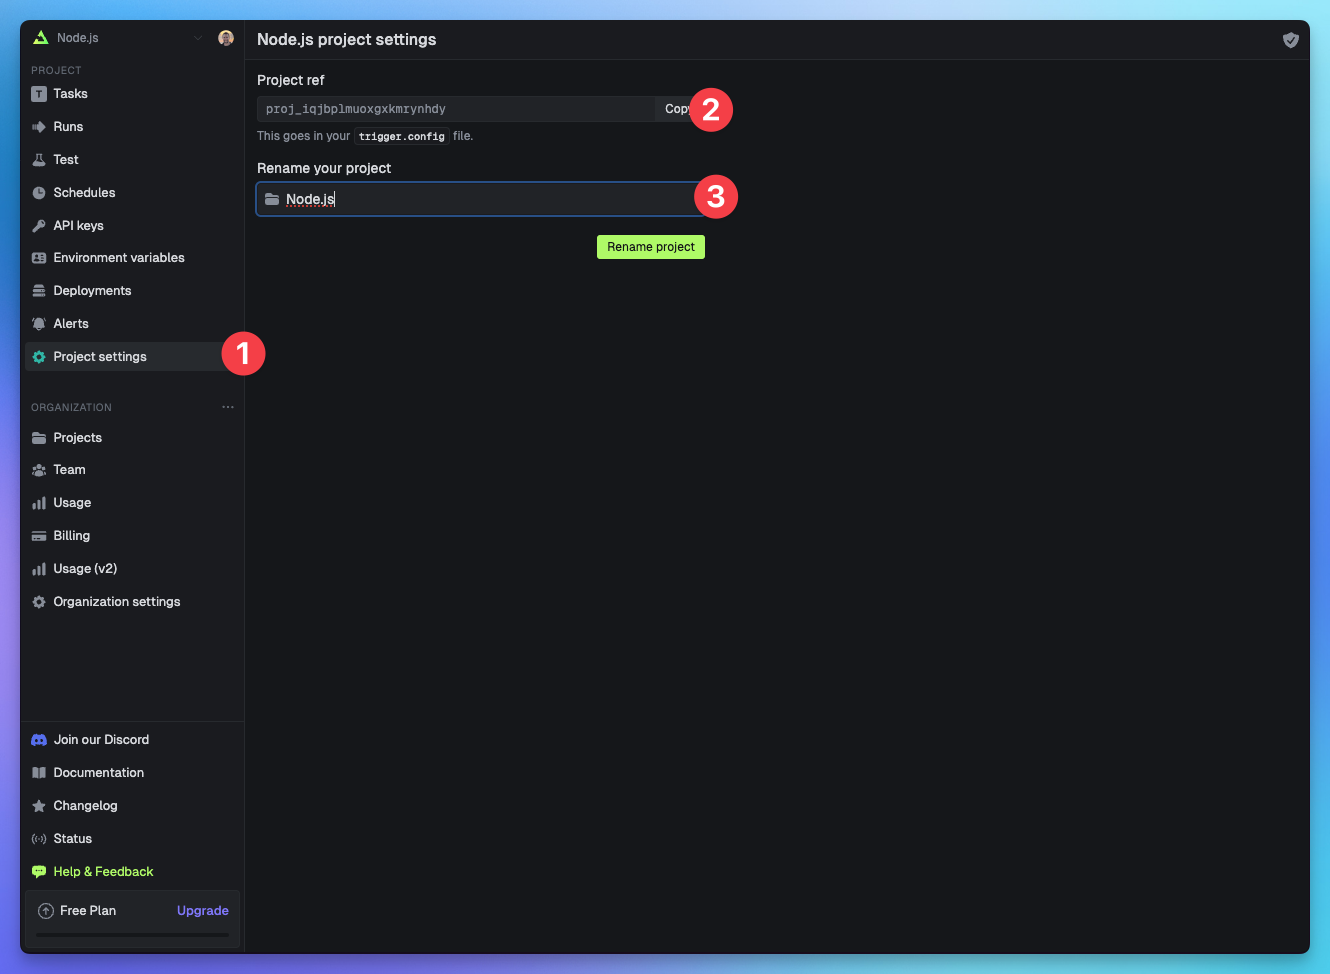Screen dimensions: 1330x974
Task: Click the Upgrade link on Free Plan
Action: click(x=202, y=910)
